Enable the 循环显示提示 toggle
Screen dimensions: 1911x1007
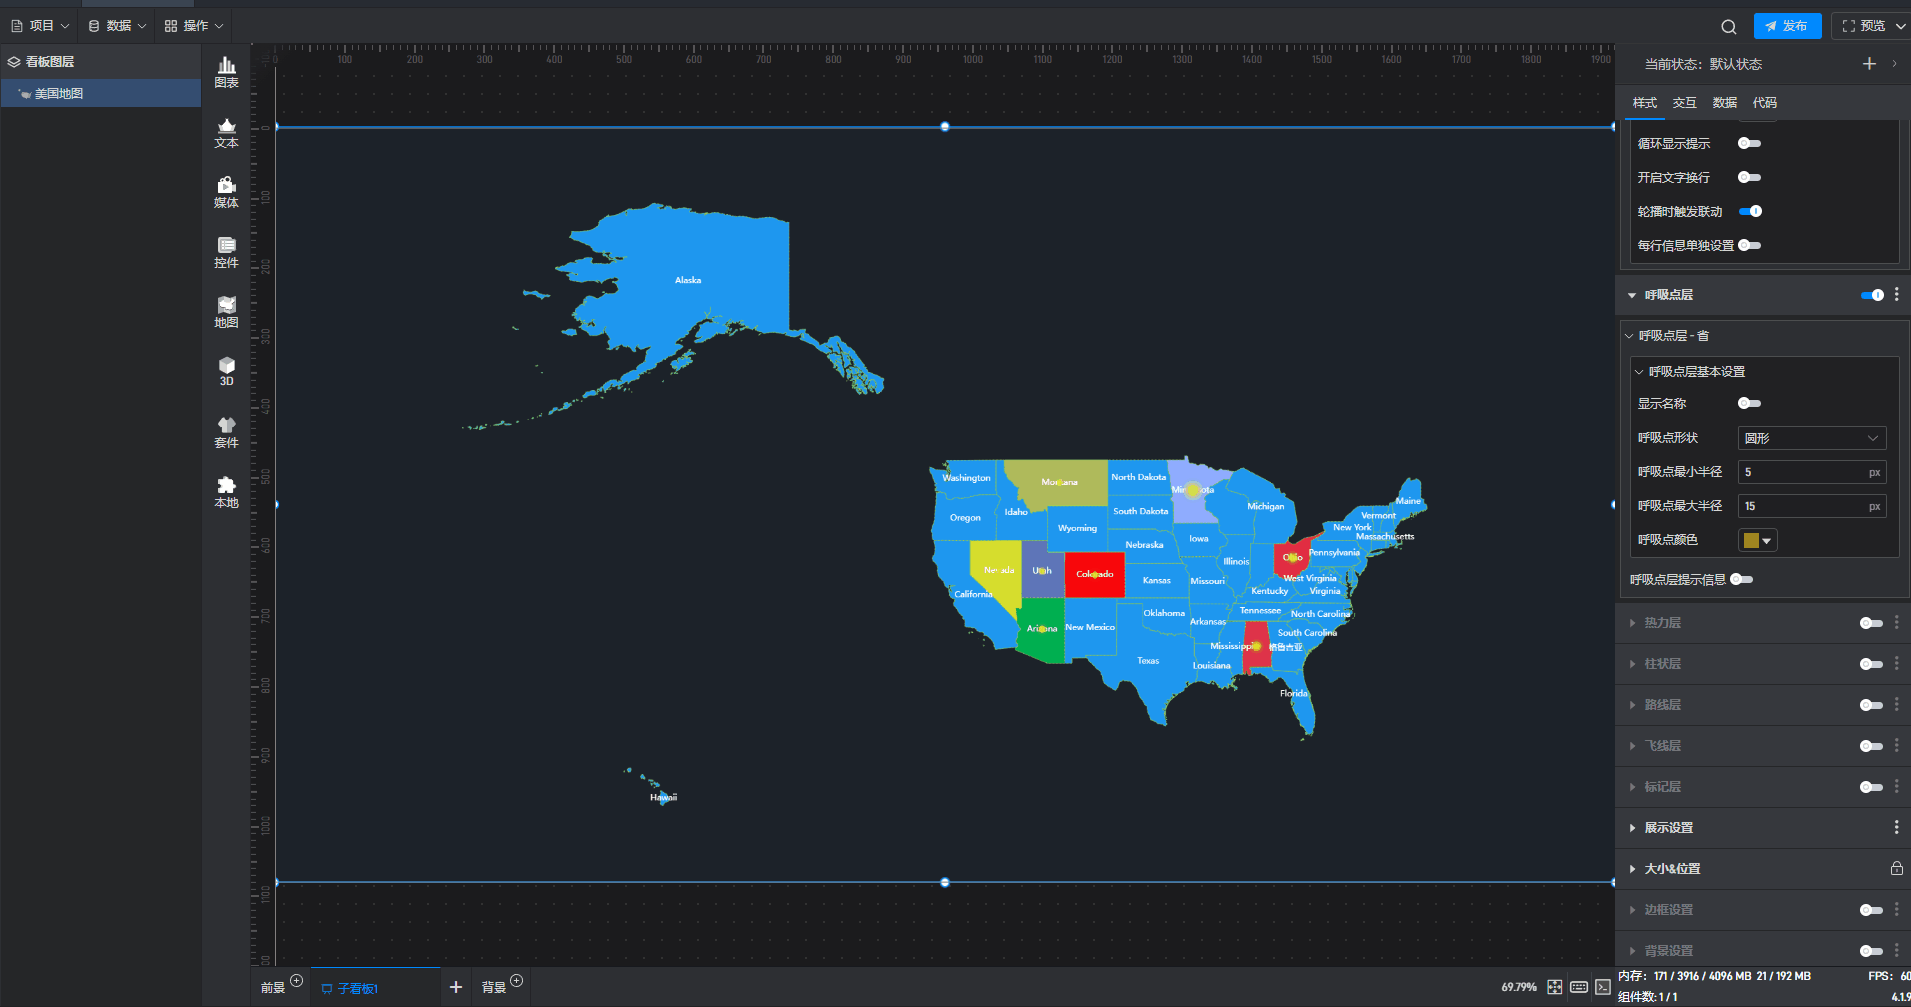click(1749, 144)
